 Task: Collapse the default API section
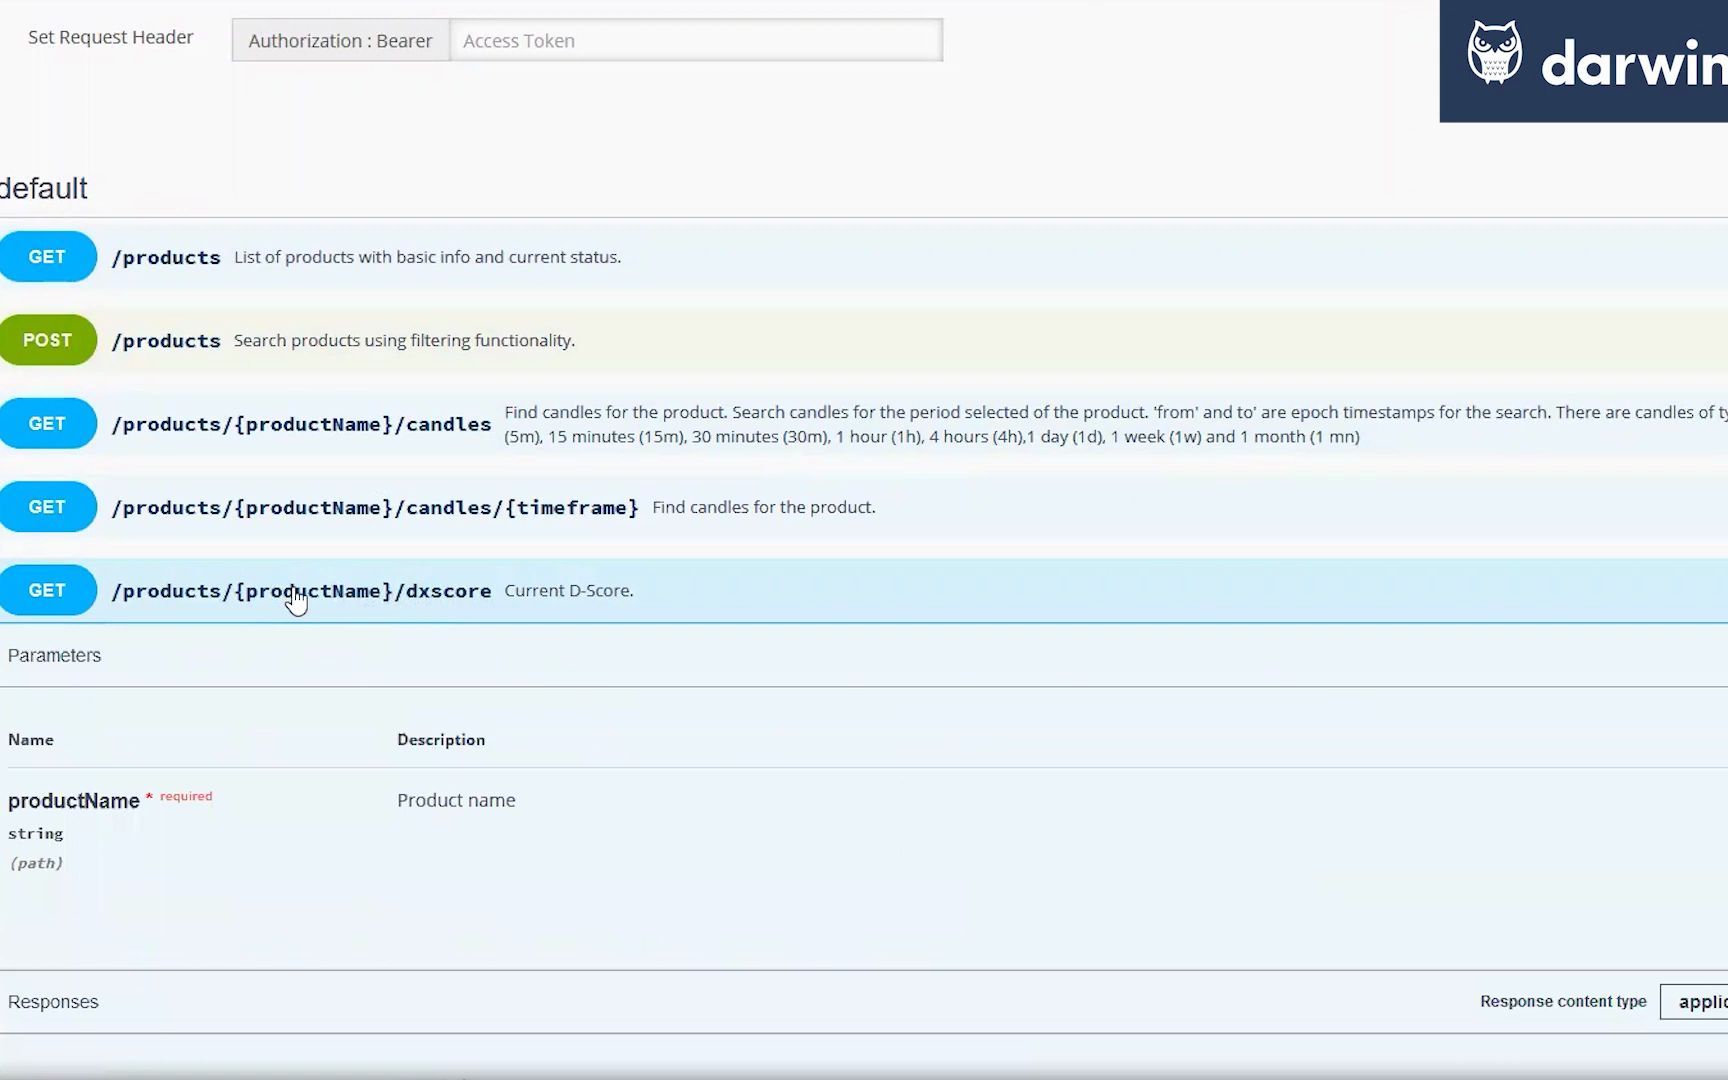[43, 188]
